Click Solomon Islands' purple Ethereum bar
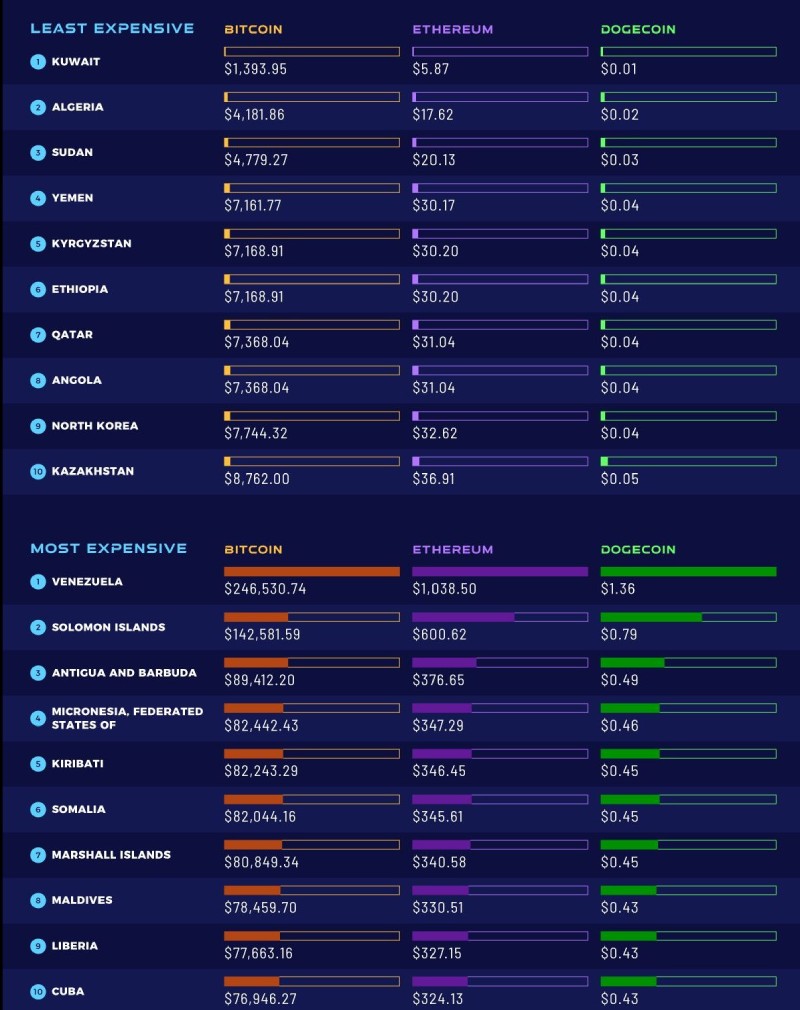 pos(499,617)
